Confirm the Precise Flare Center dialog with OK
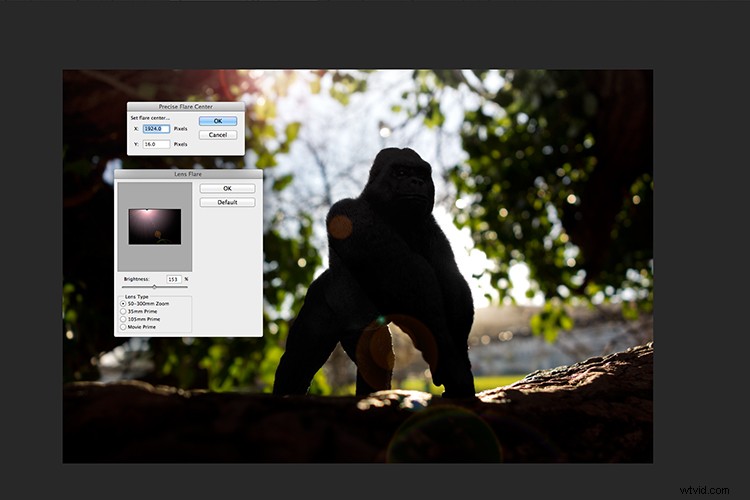Viewport: 750px width, 500px height. [218, 121]
